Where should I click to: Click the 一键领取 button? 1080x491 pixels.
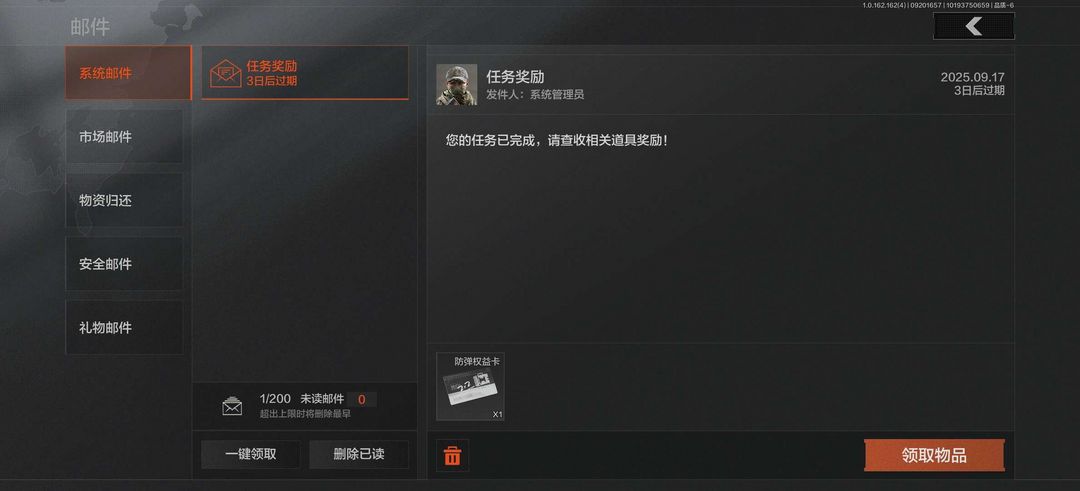pos(251,455)
